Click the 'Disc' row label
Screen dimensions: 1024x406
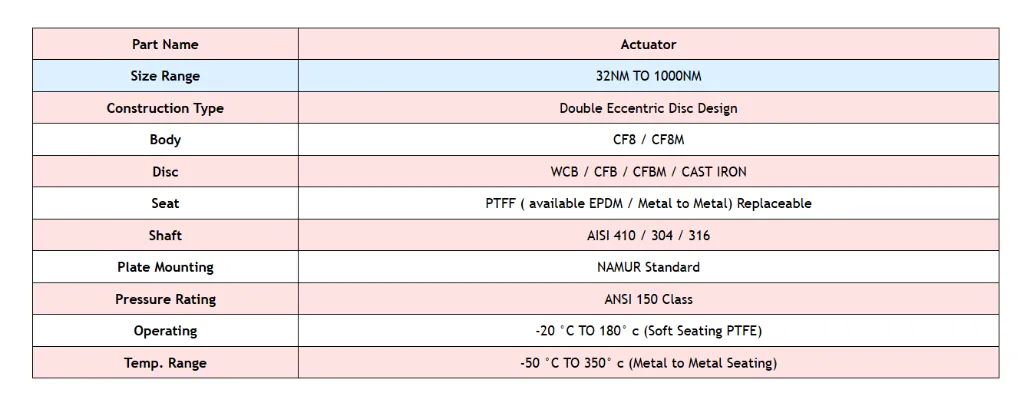pos(165,172)
